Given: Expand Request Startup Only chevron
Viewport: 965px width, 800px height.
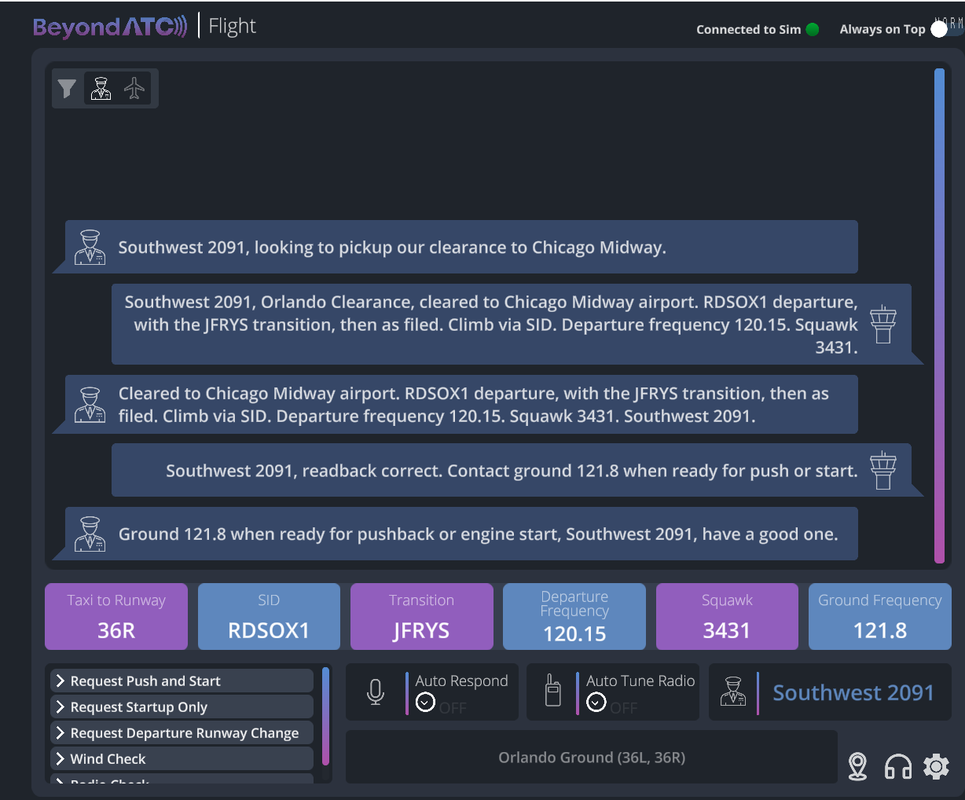Looking at the screenshot, I should 60,706.
